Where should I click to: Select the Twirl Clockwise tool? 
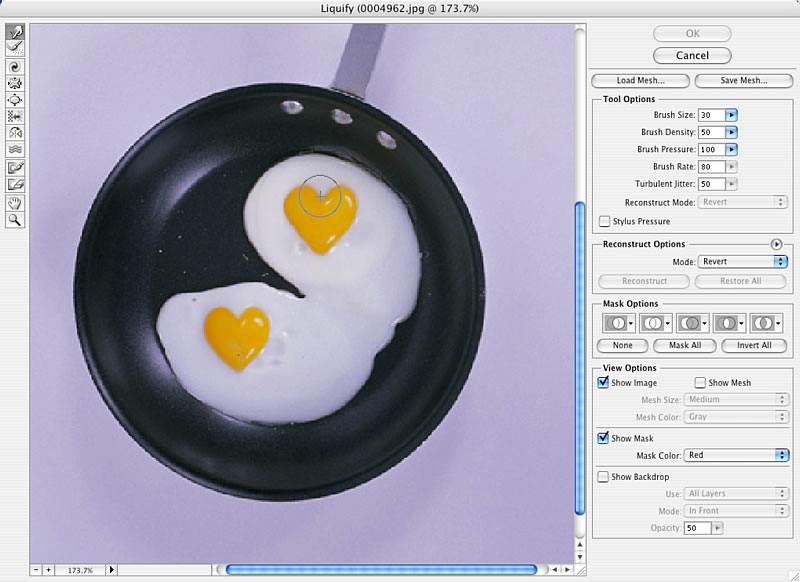15,67
